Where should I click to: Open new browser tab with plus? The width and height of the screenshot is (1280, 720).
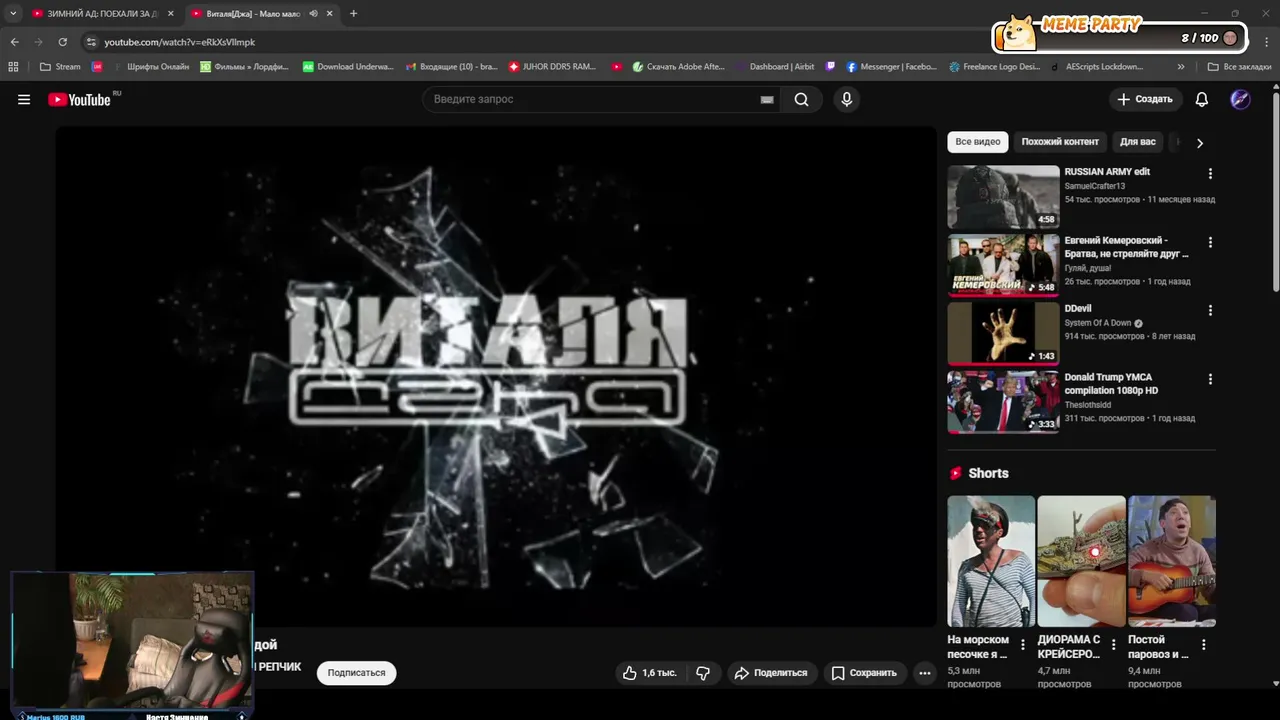(x=353, y=14)
